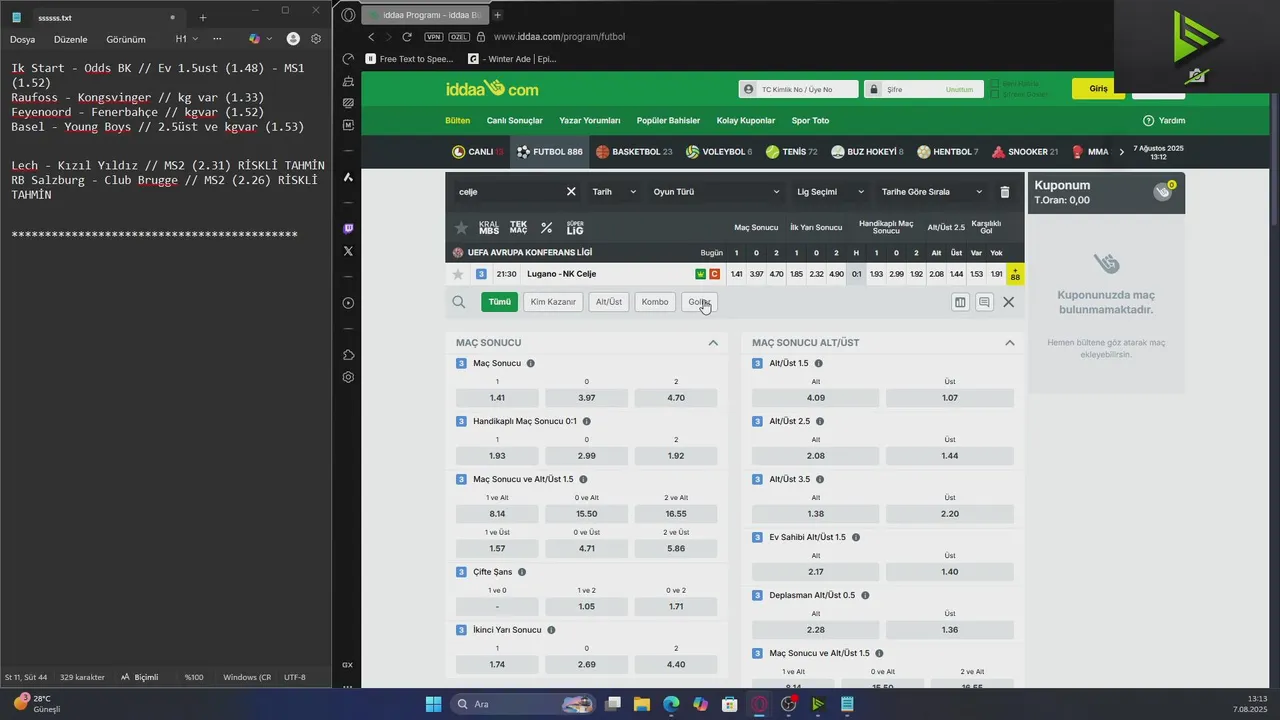Select the Tenis 72 sport tab
1280x720 pixels.
pyautogui.click(x=792, y=152)
